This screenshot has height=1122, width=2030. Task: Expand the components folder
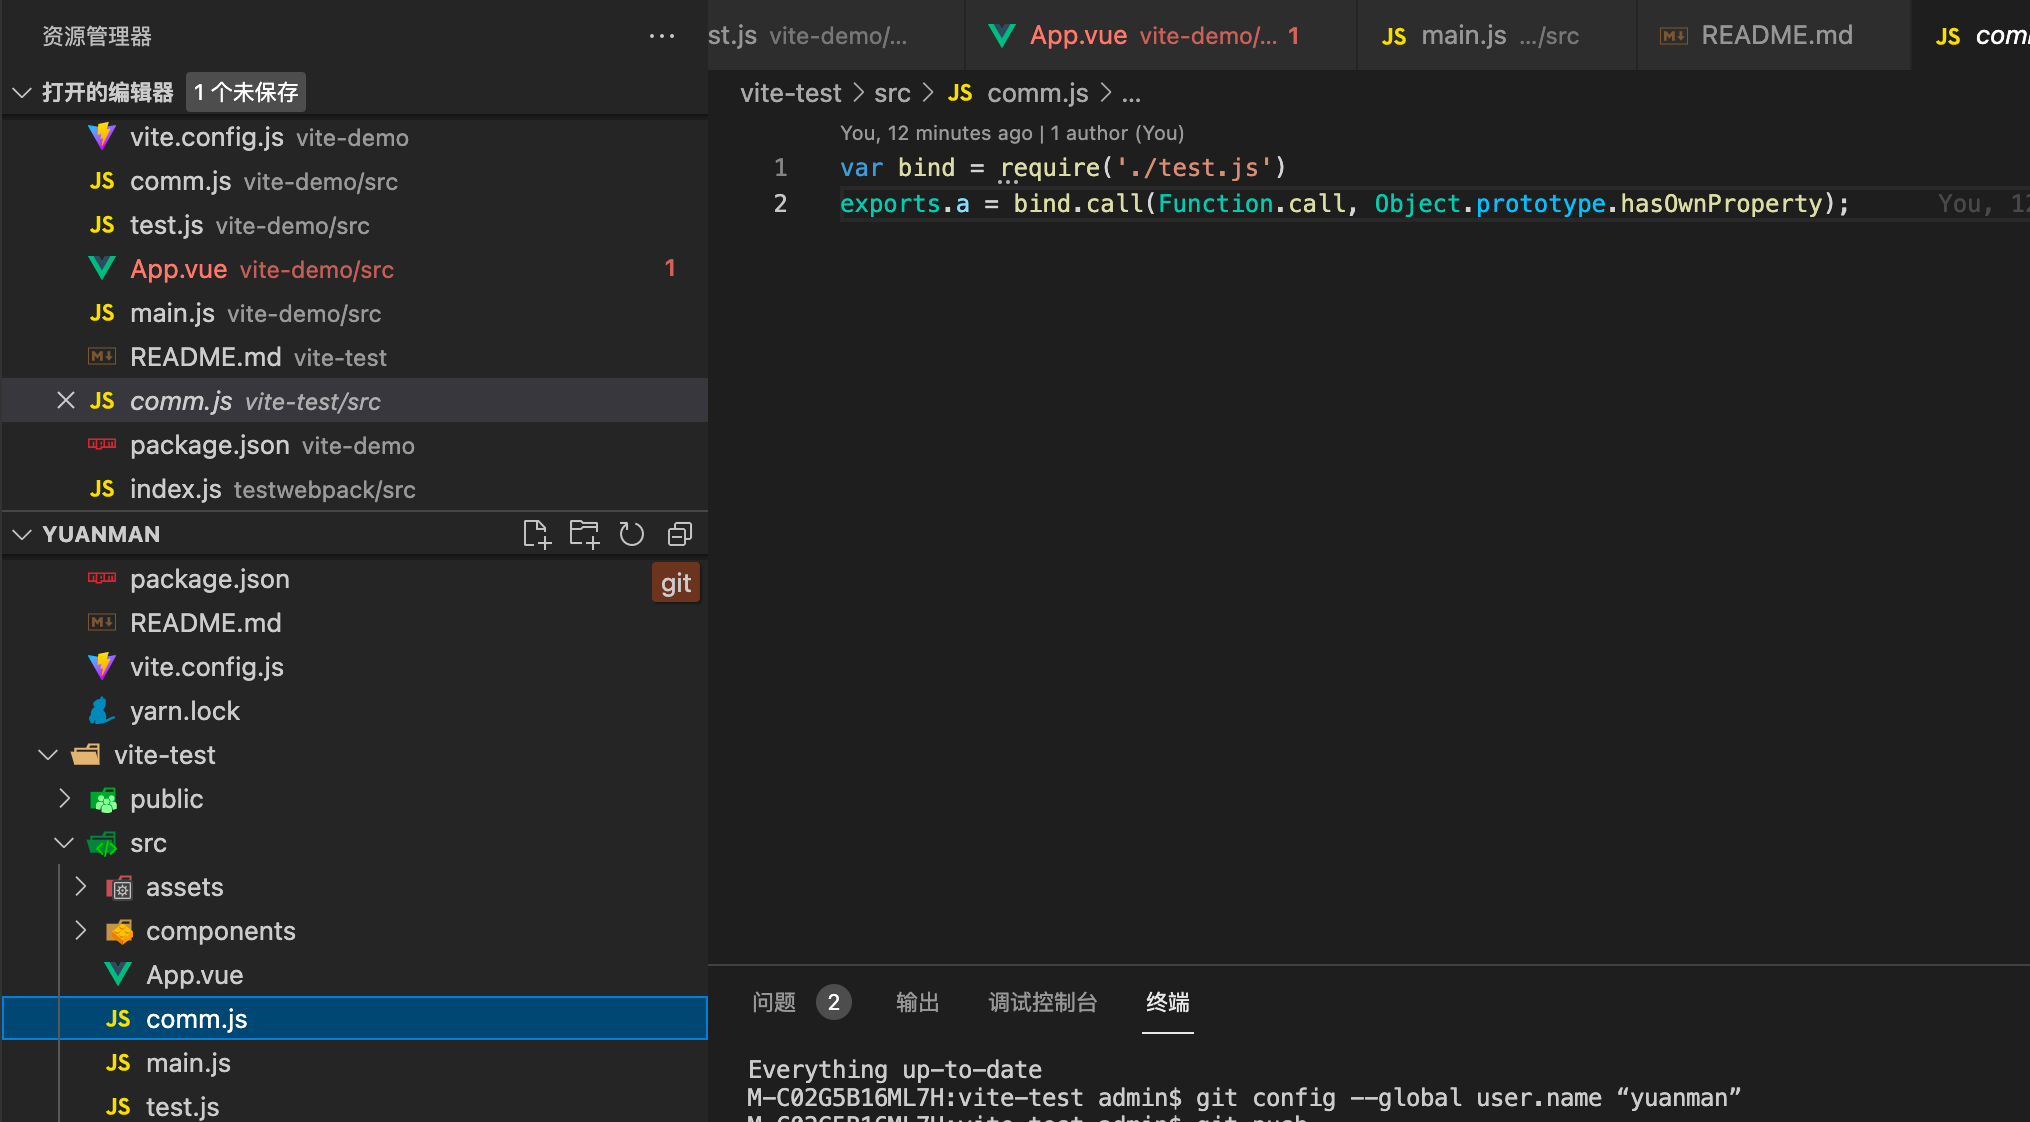pos(80,931)
